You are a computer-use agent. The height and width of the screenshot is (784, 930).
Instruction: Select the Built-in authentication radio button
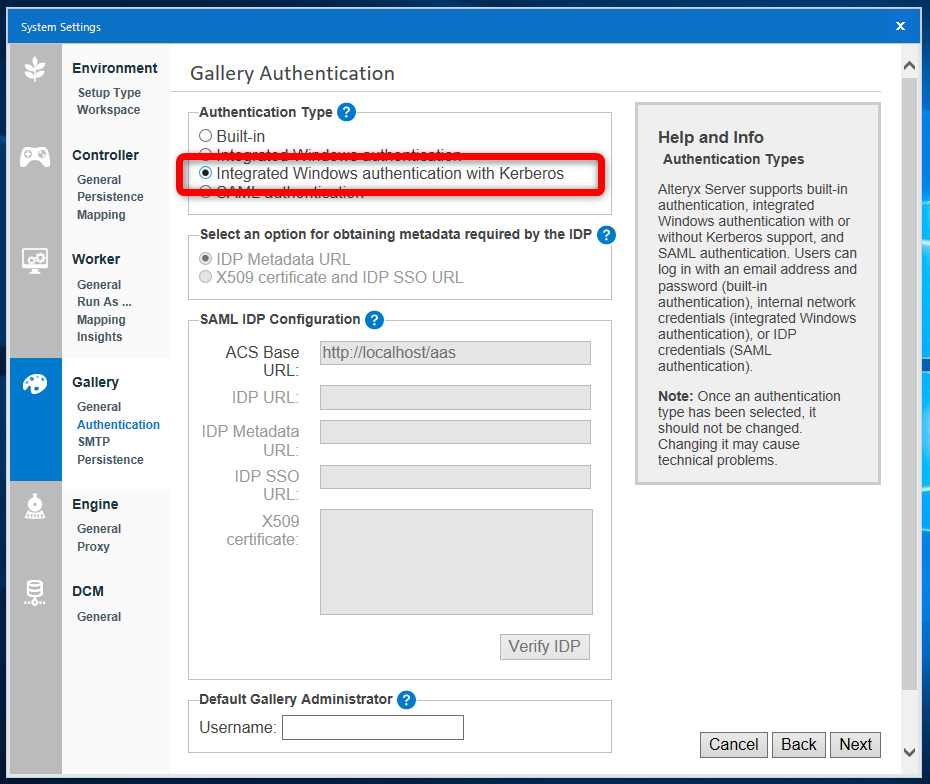point(206,135)
